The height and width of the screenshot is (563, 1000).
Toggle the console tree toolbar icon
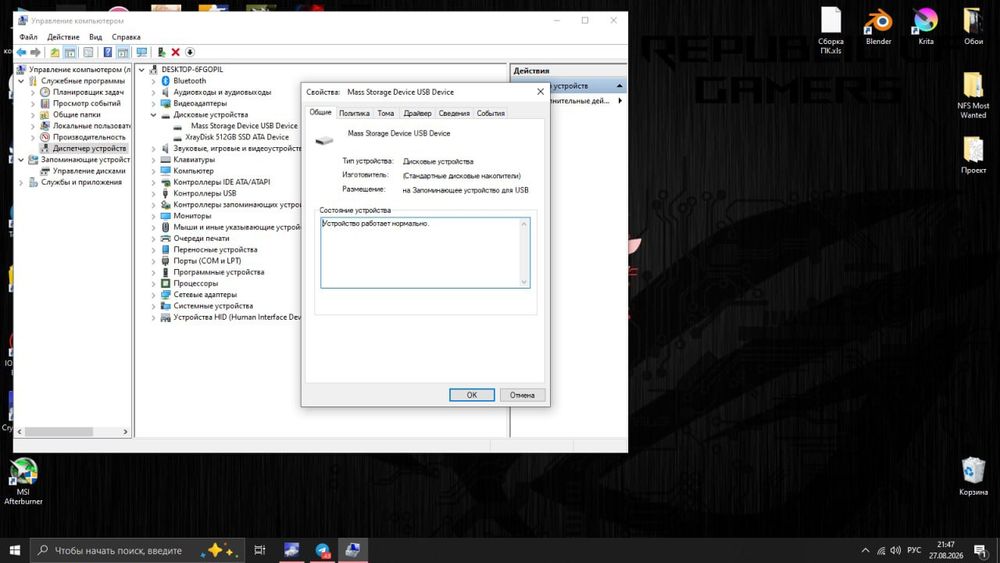coord(70,52)
